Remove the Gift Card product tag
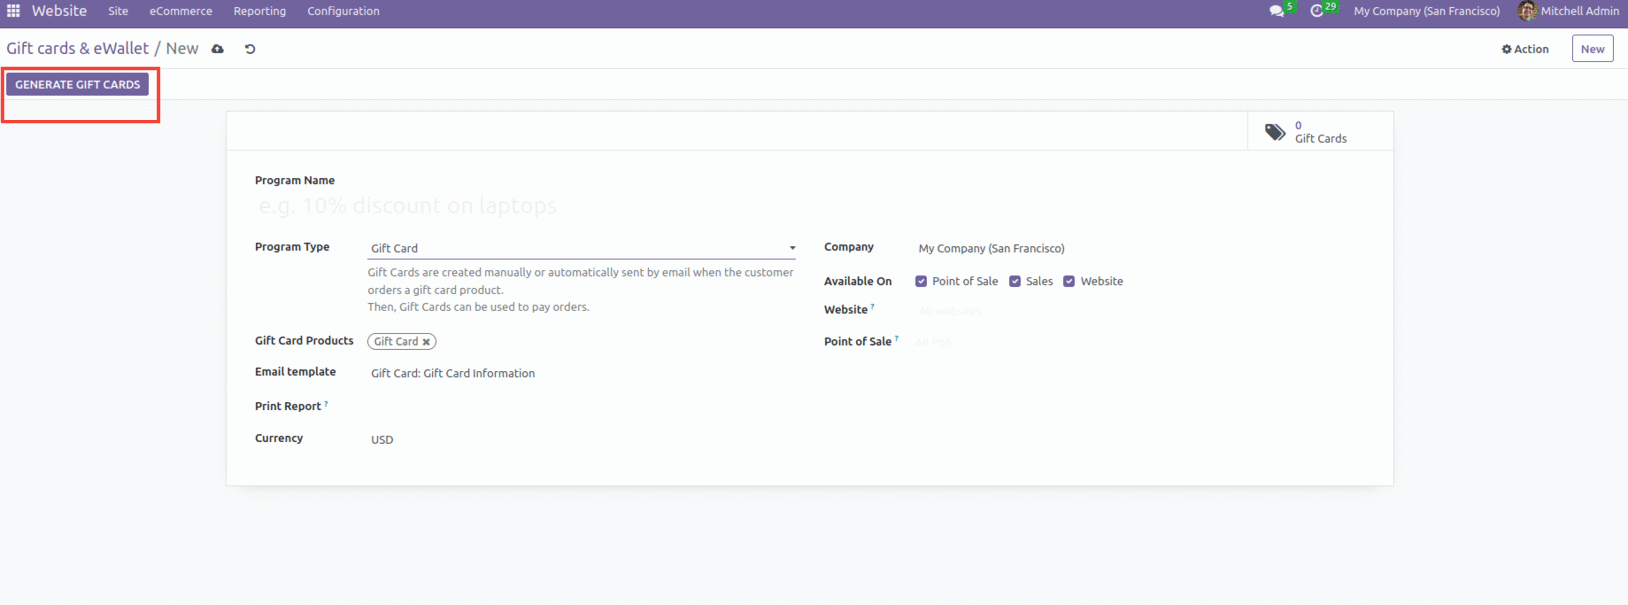Image resolution: width=1628 pixels, height=605 pixels. [426, 342]
